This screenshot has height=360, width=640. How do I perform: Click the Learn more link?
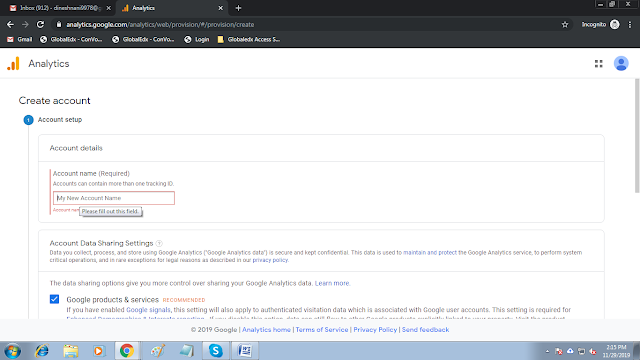[332, 283]
